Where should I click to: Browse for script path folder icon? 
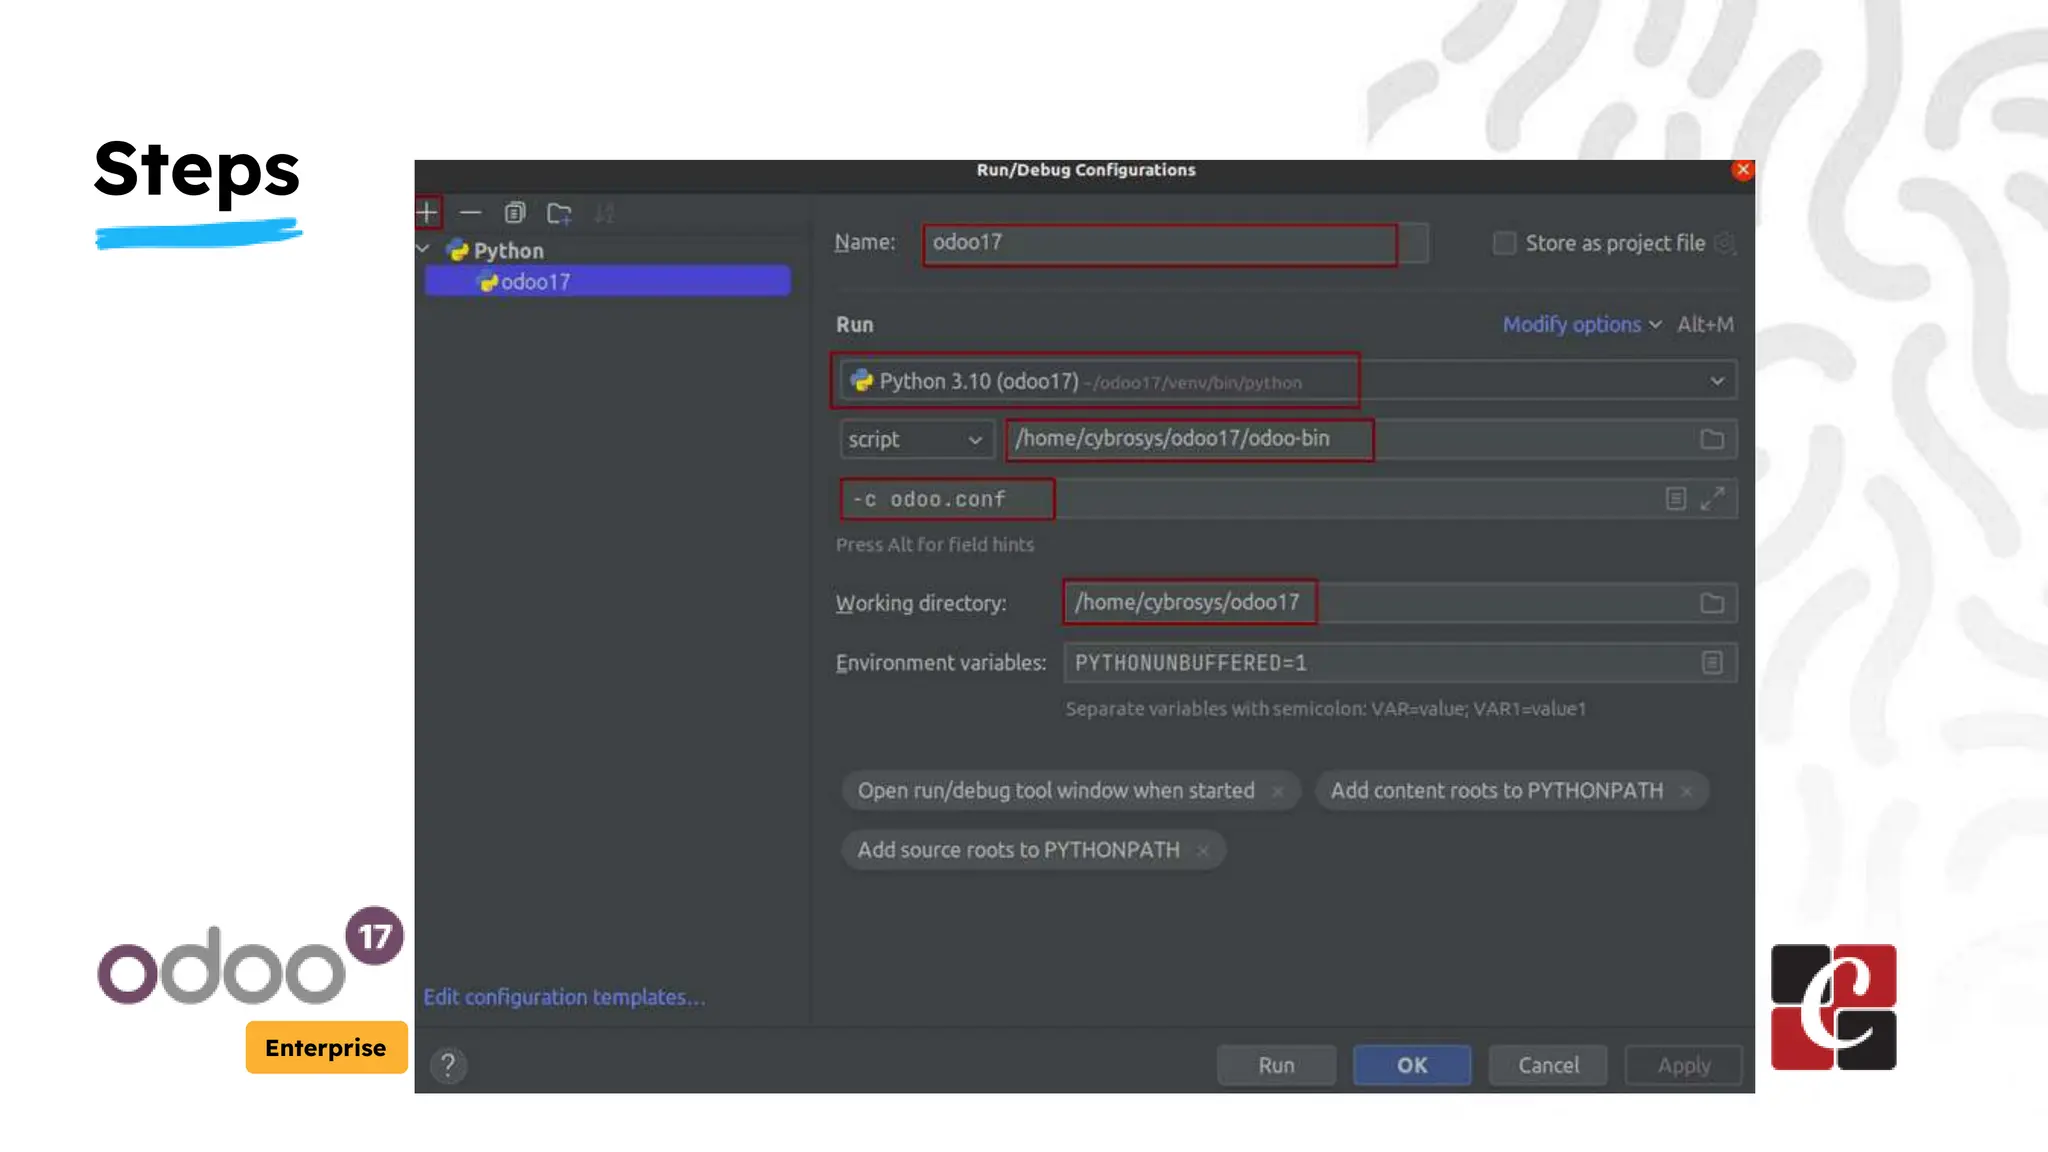point(1712,440)
